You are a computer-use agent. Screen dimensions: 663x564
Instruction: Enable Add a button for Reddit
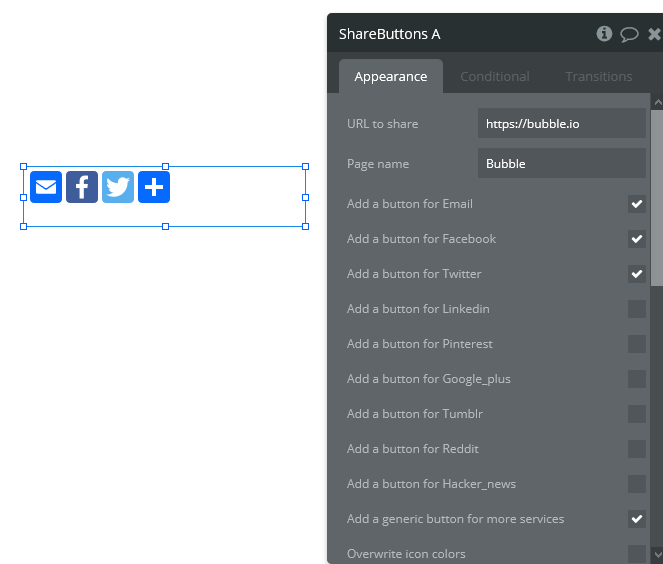[636, 449]
